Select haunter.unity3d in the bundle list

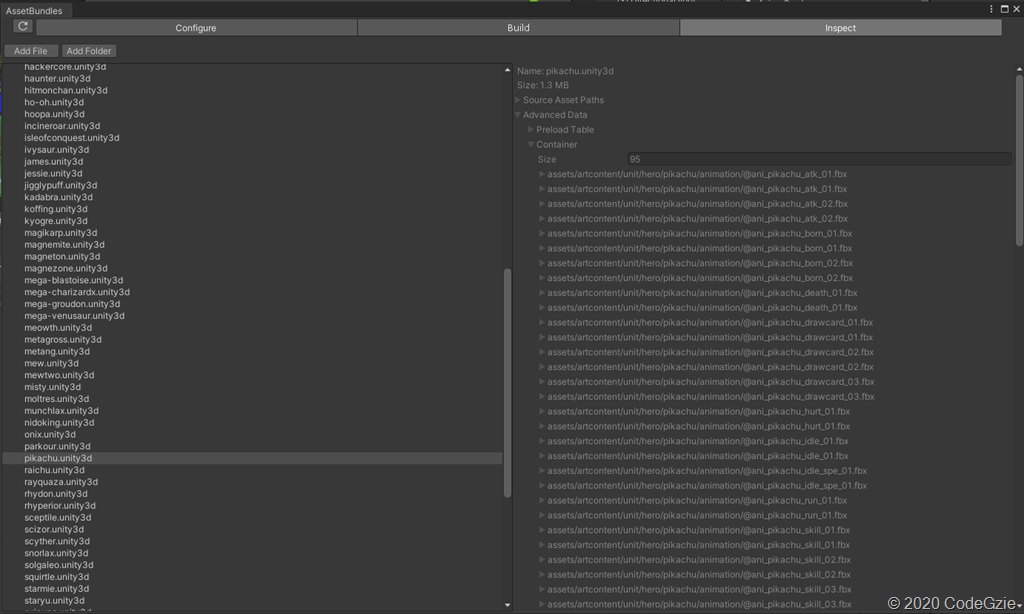[x=57, y=78]
